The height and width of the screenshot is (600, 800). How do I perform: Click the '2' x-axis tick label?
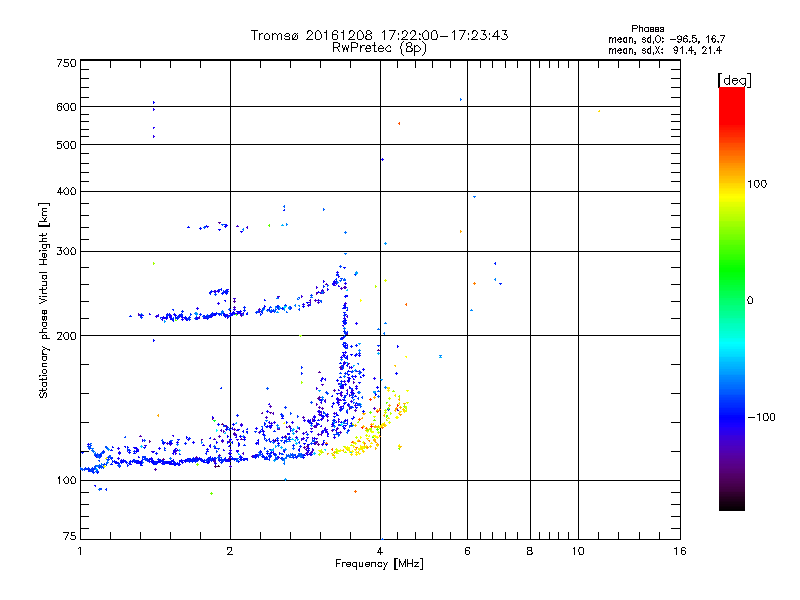click(230, 551)
